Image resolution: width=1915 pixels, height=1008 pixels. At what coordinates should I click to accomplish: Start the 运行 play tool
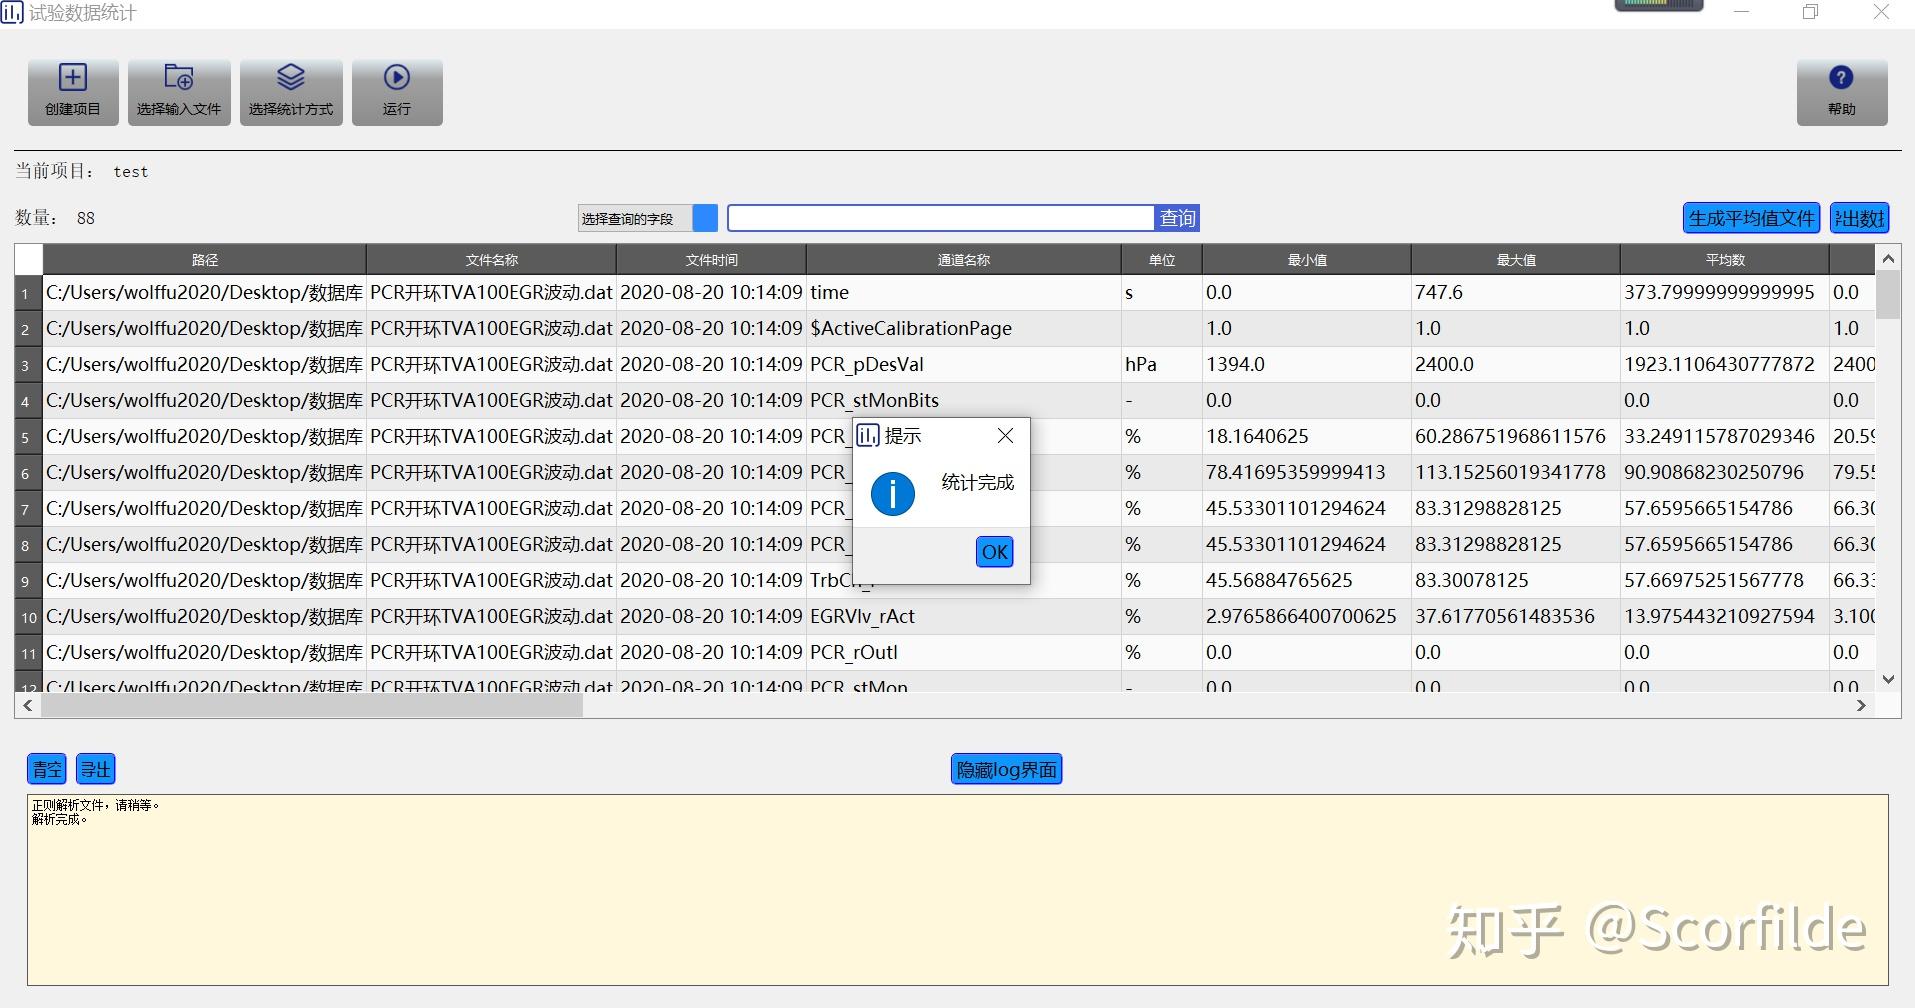pyautogui.click(x=397, y=92)
